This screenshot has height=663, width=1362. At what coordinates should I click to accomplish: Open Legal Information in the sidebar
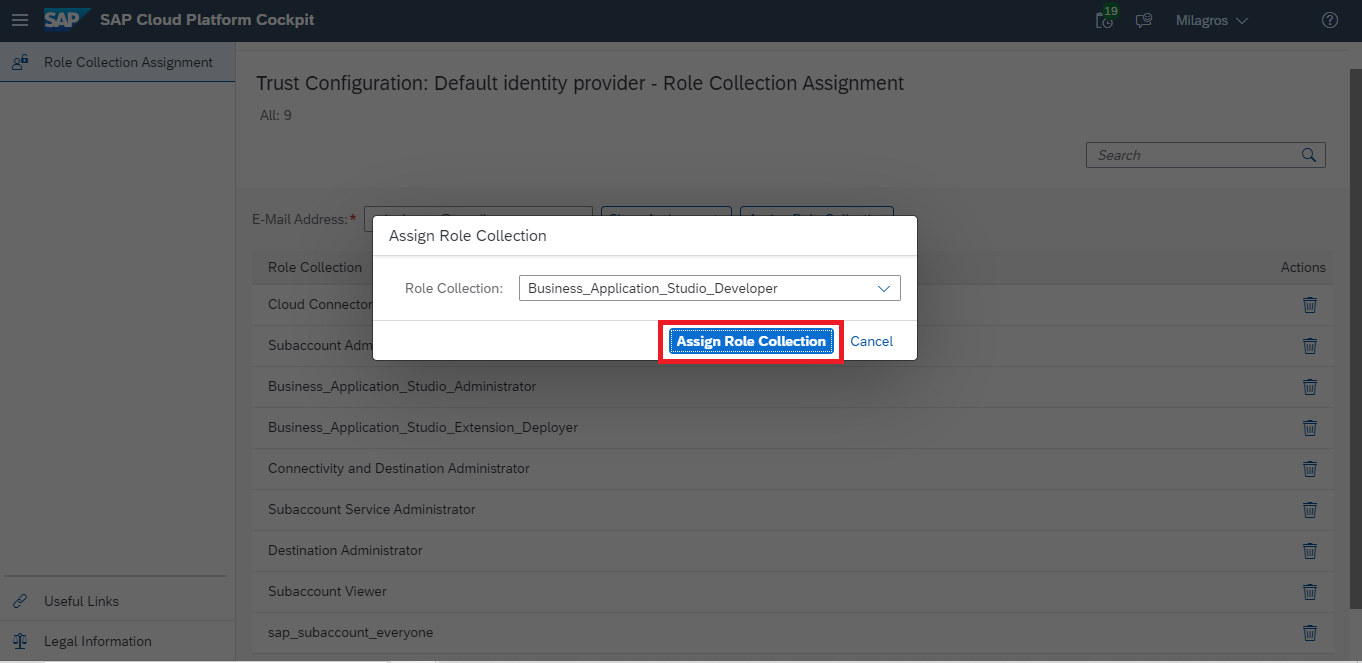tap(97, 641)
